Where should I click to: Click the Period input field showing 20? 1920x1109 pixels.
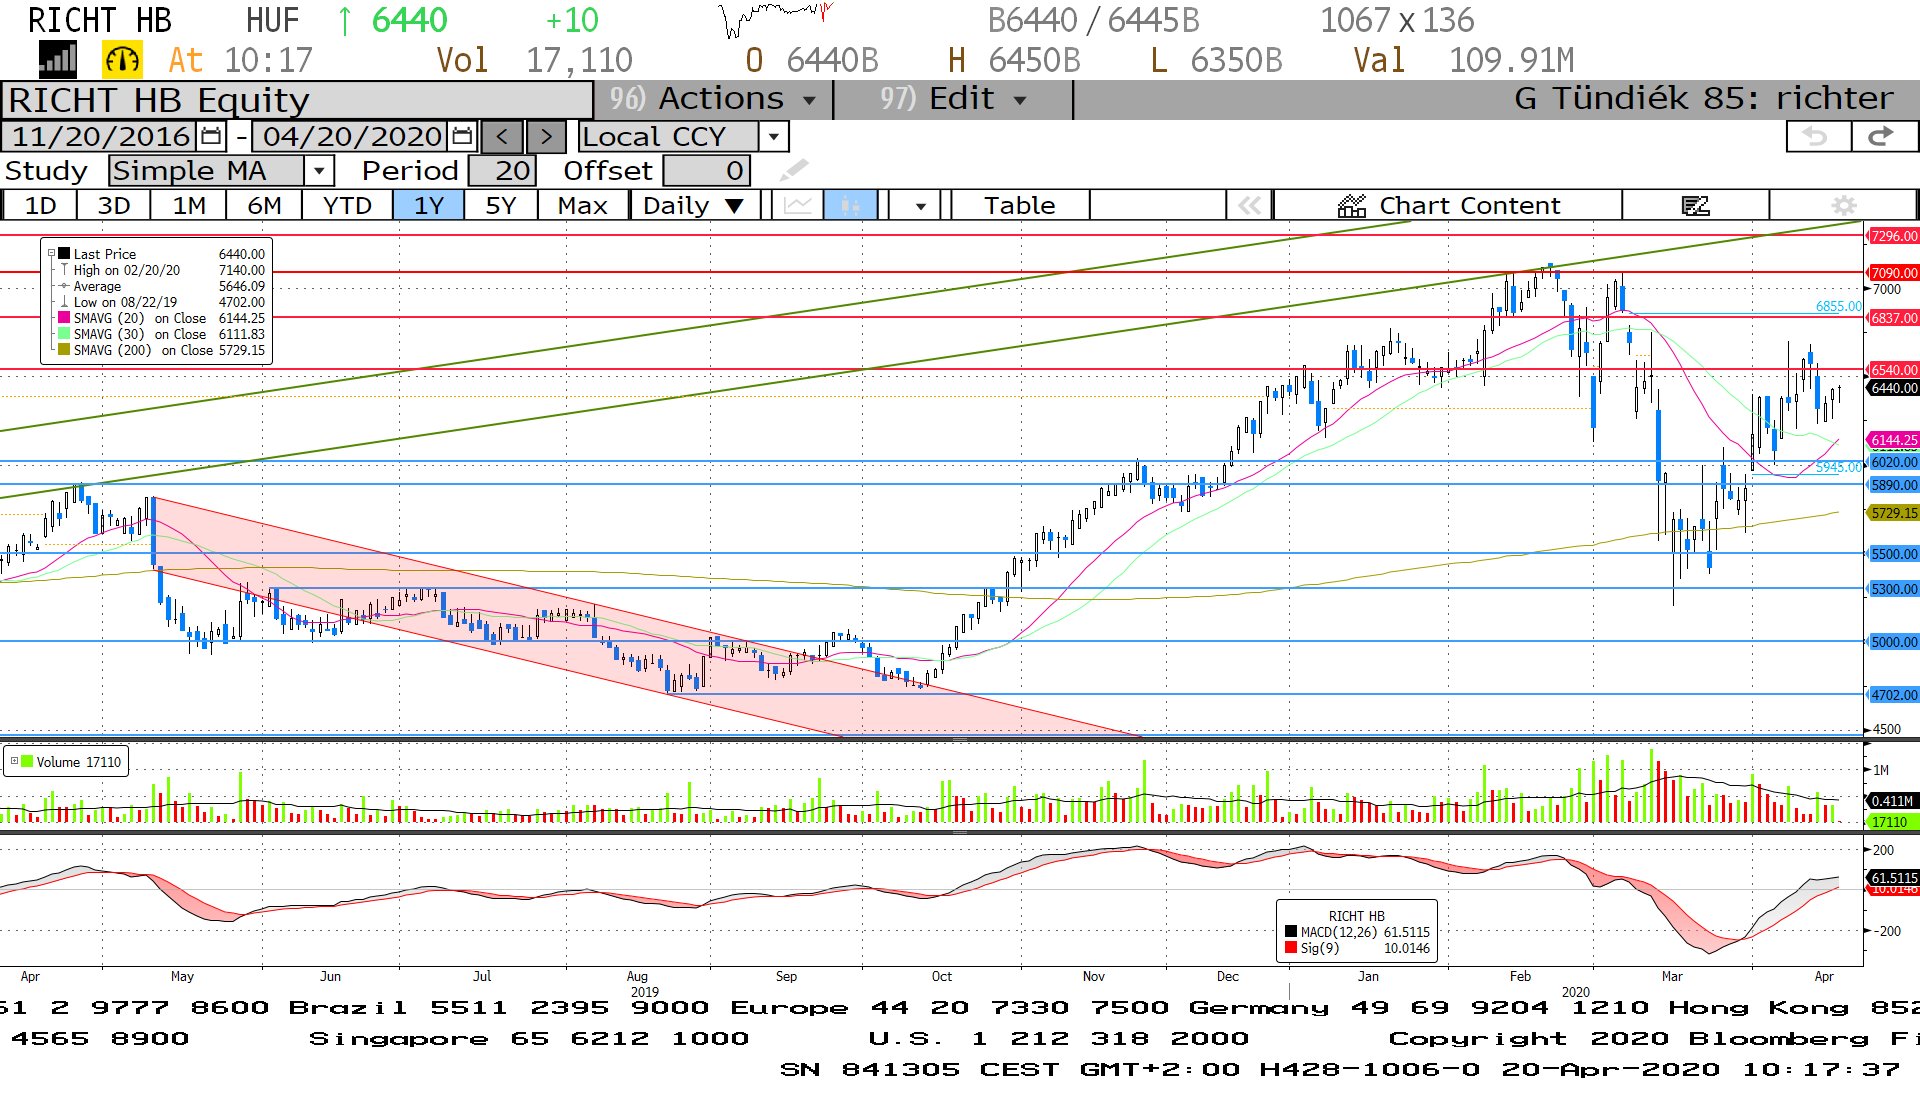point(503,171)
